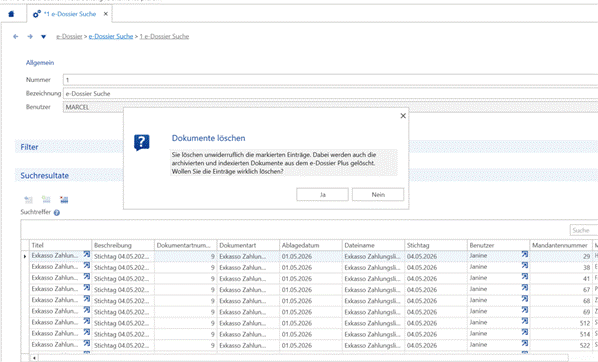The height and width of the screenshot is (362, 598).
Task: Sort by the Dateiname column header
Action: click(373, 245)
